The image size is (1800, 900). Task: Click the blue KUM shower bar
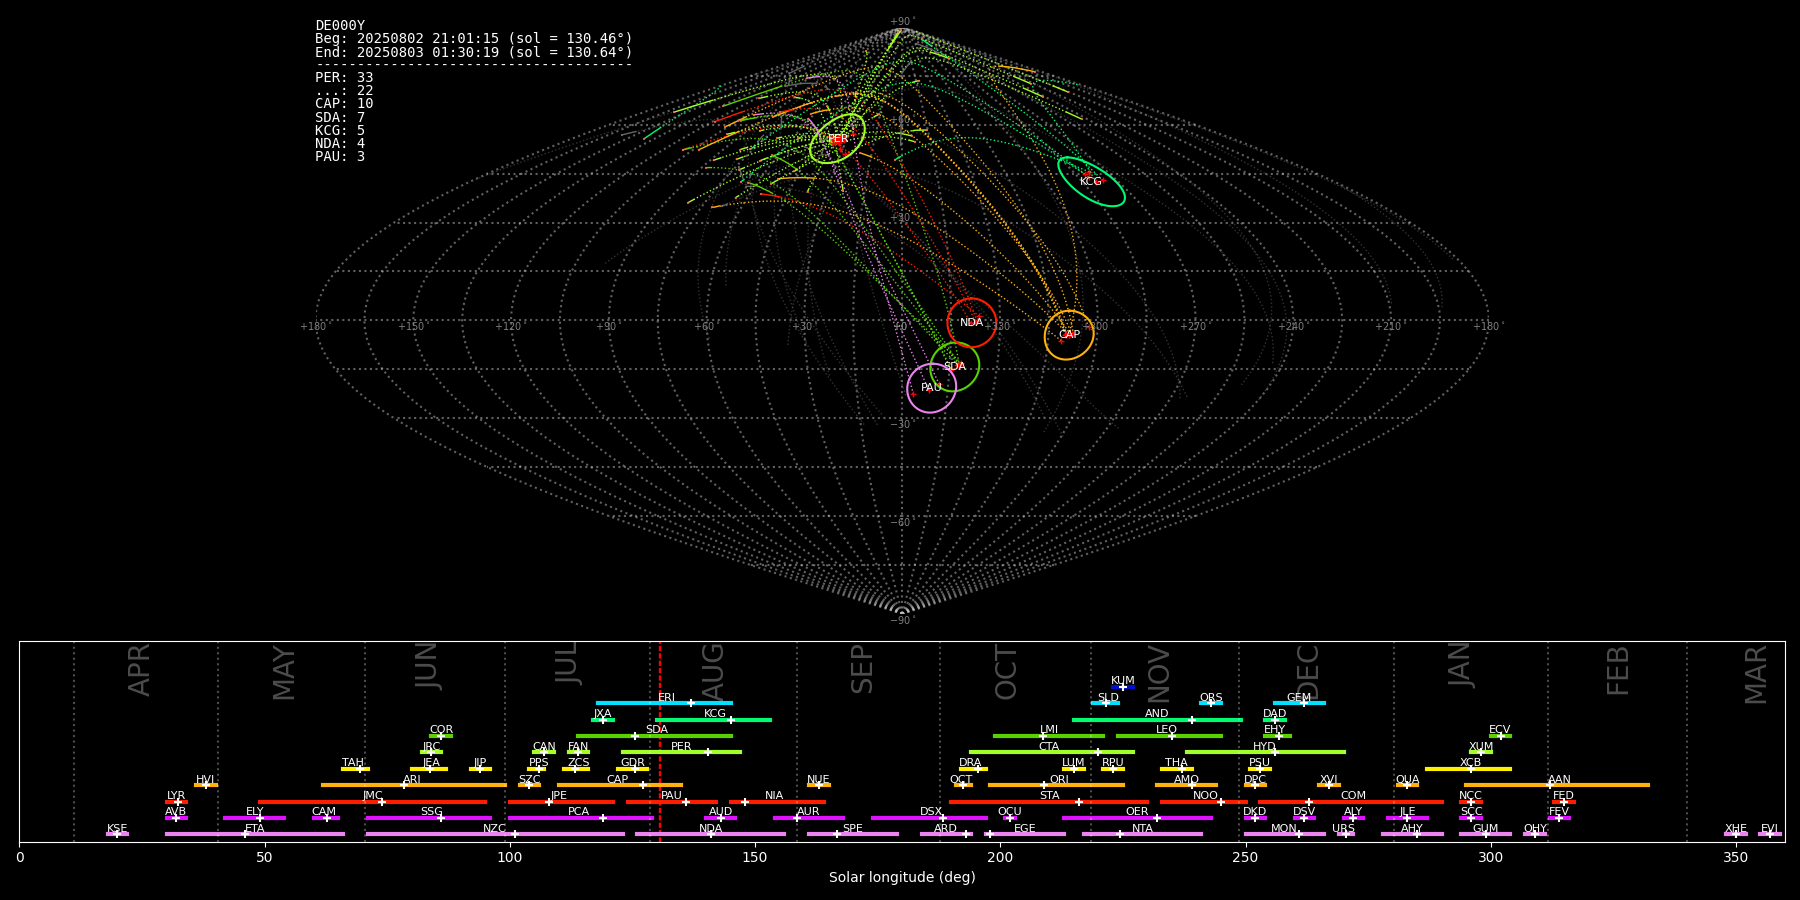click(1123, 687)
